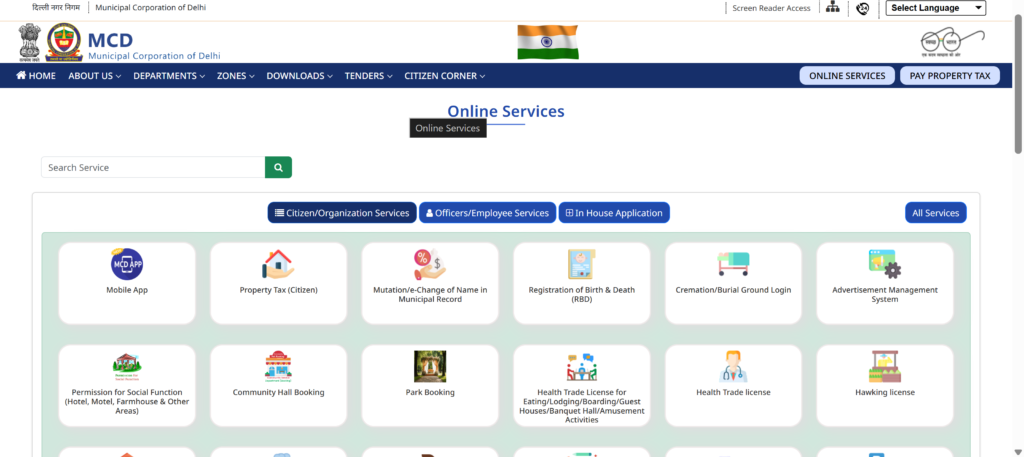Screen dimensions: 1024x457
Task: Click the All Services button
Action: click(935, 213)
